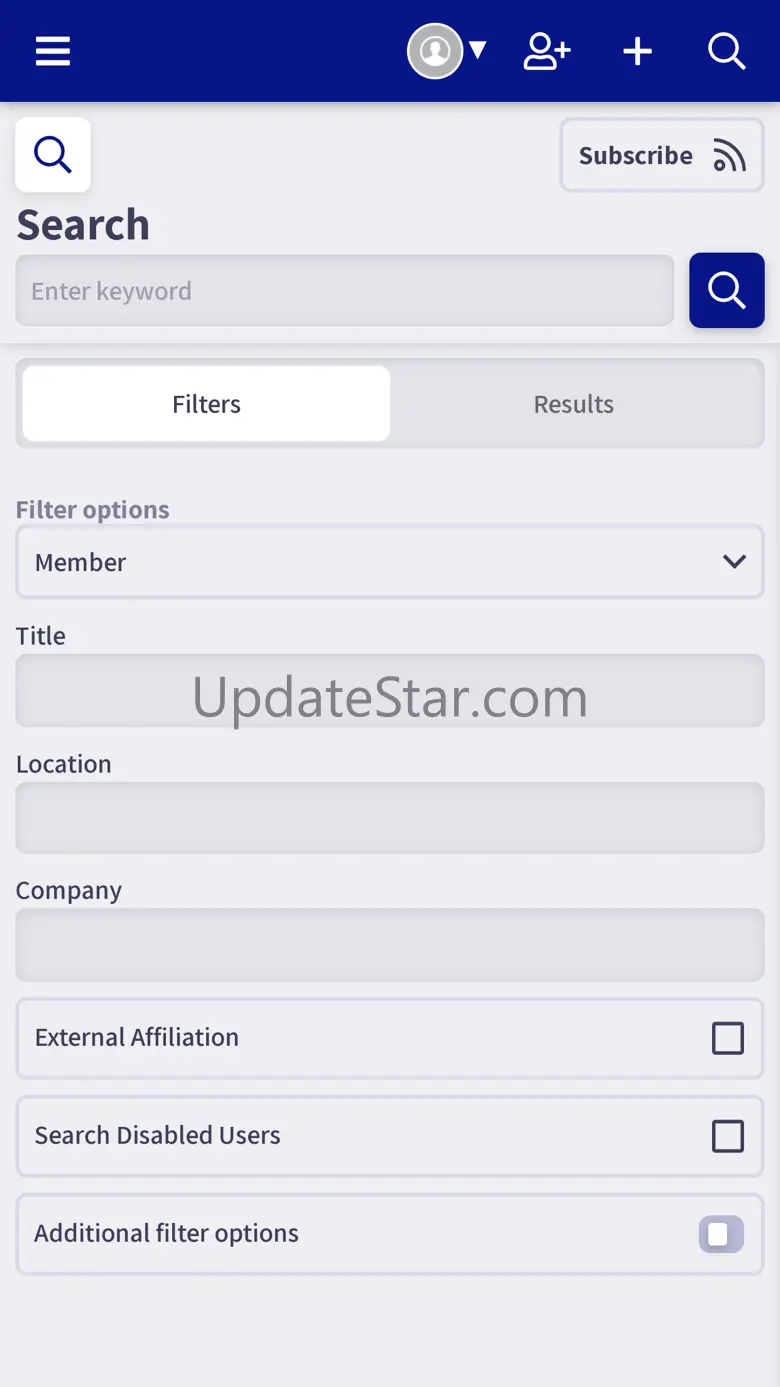This screenshot has width=780, height=1387.
Task: Open the header magnifier search icon
Action: coord(727,51)
